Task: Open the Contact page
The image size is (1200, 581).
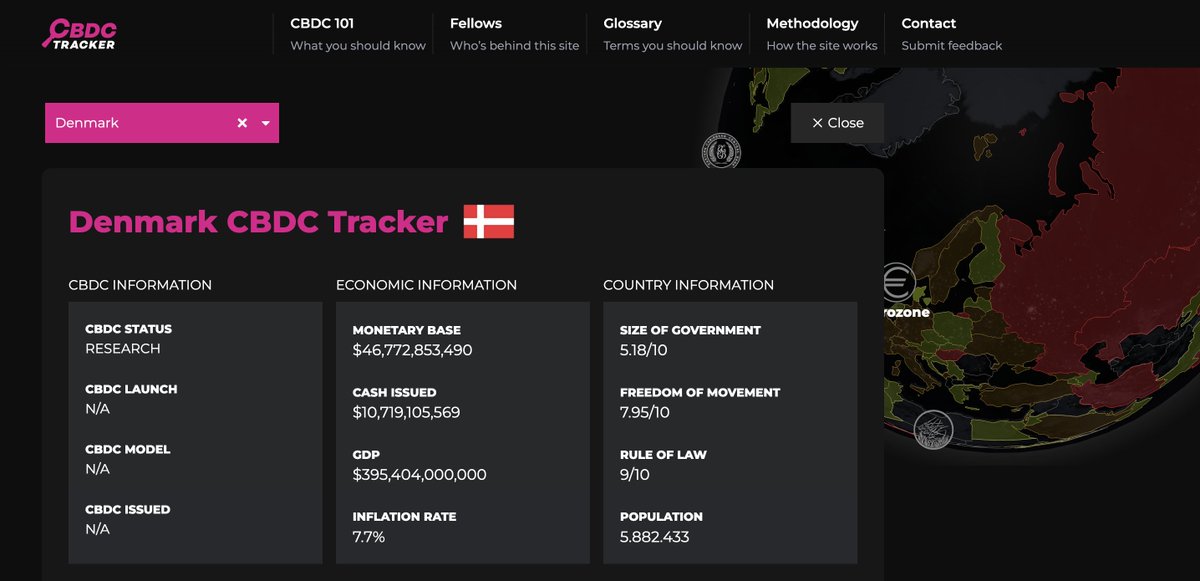Action: click(951, 34)
